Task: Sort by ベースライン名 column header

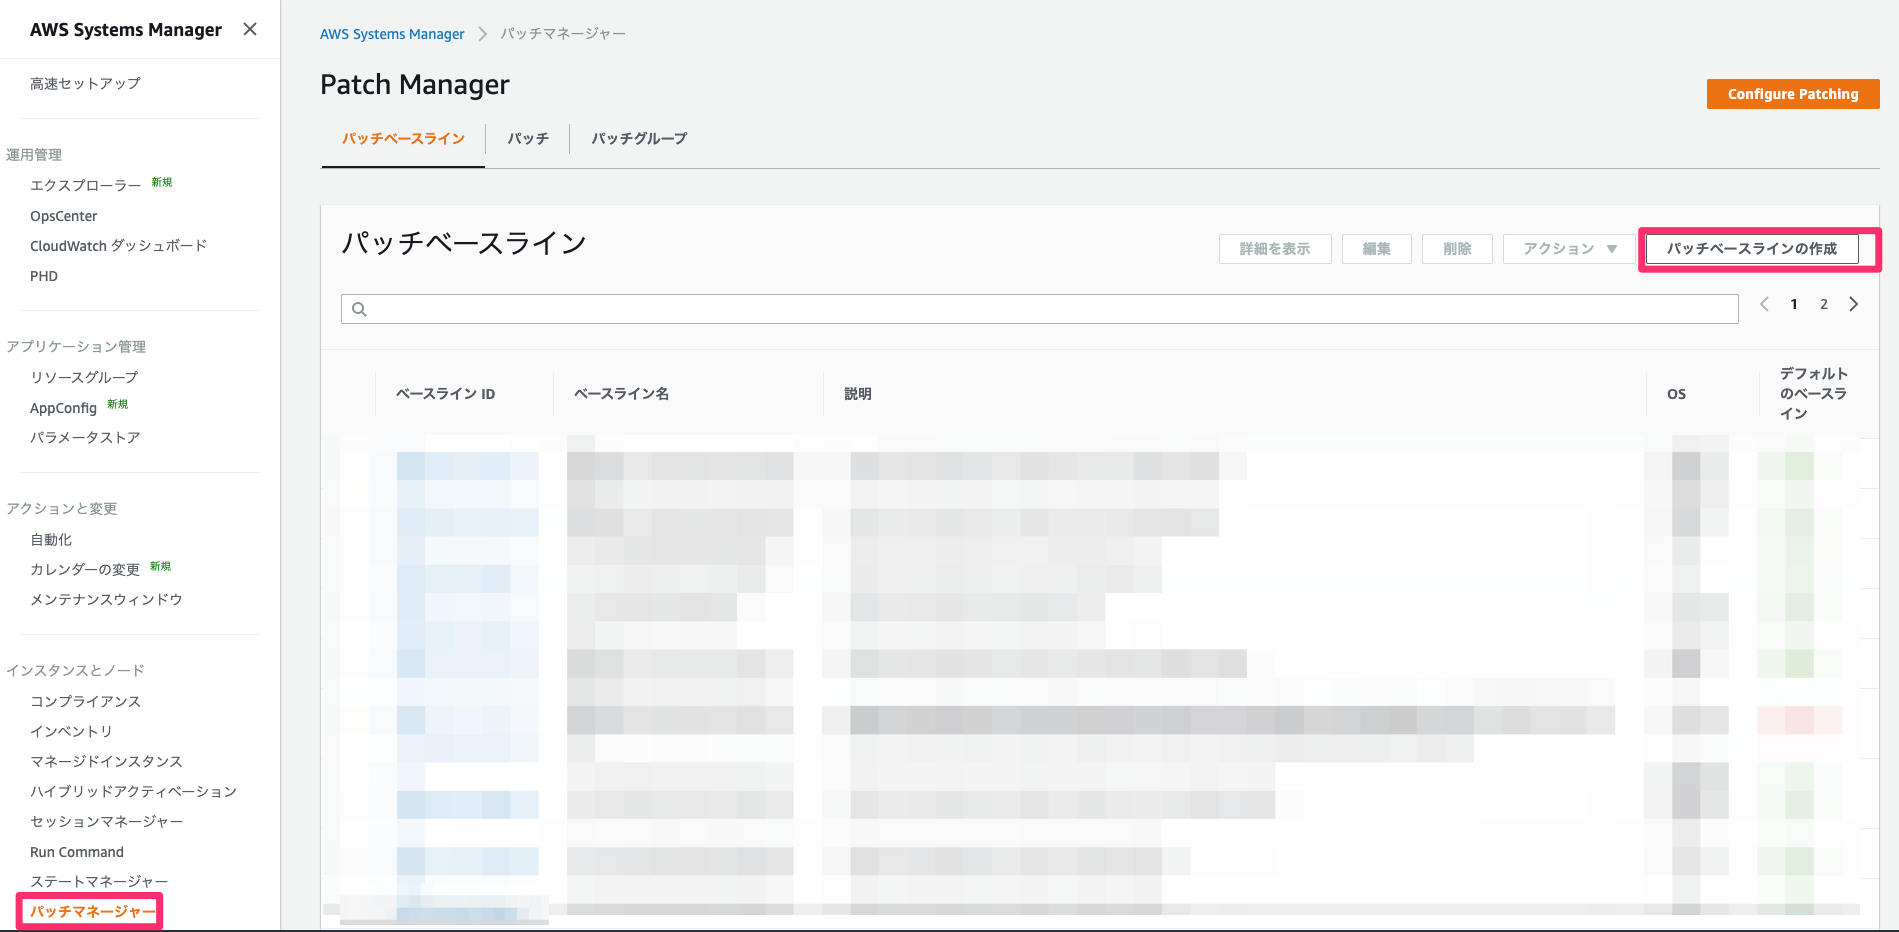Action: coord(622,394)
